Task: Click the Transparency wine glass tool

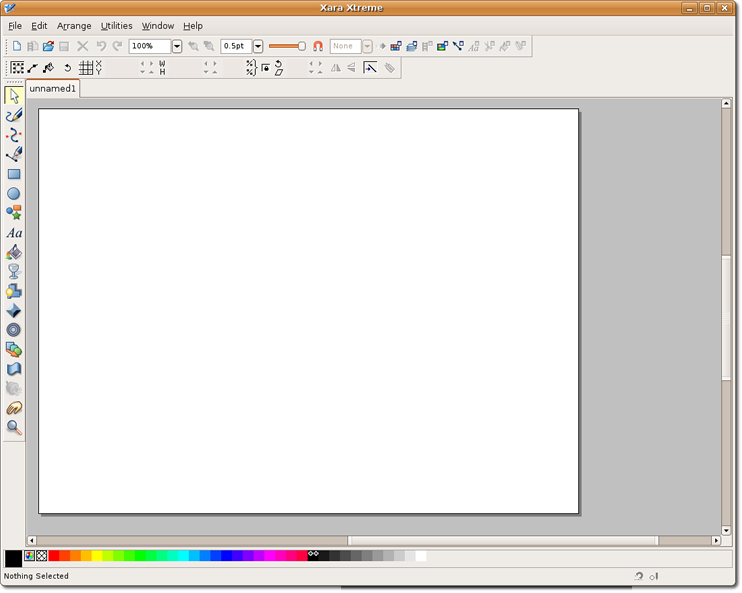Action: pos(14,271)
